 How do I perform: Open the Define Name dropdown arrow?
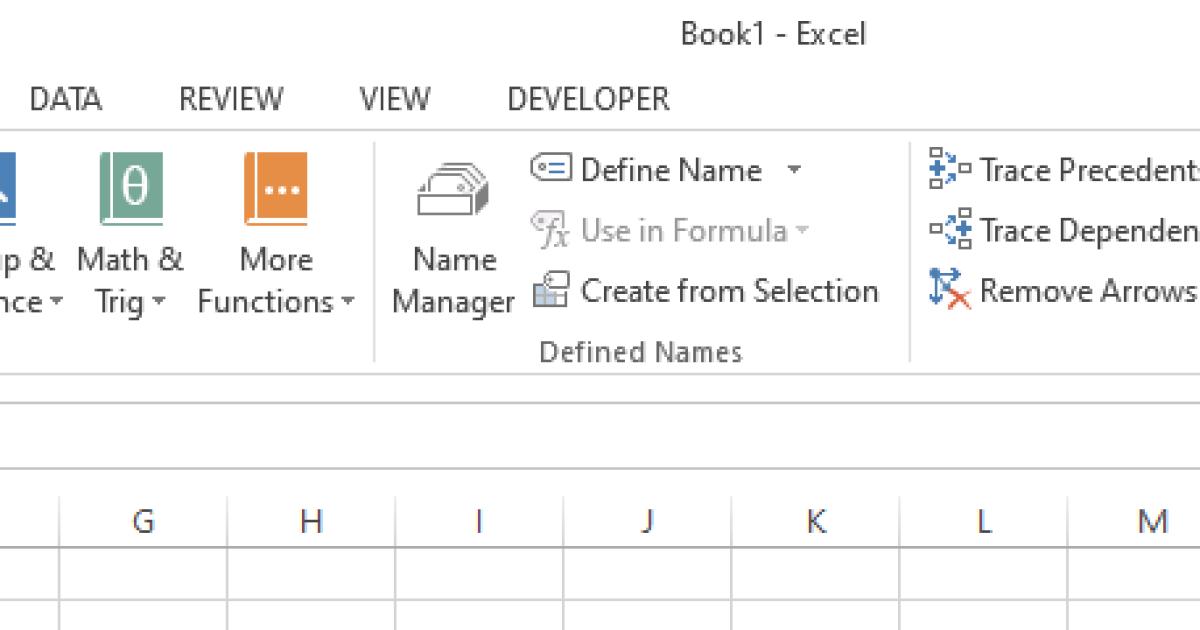click(x=795, y=170)
